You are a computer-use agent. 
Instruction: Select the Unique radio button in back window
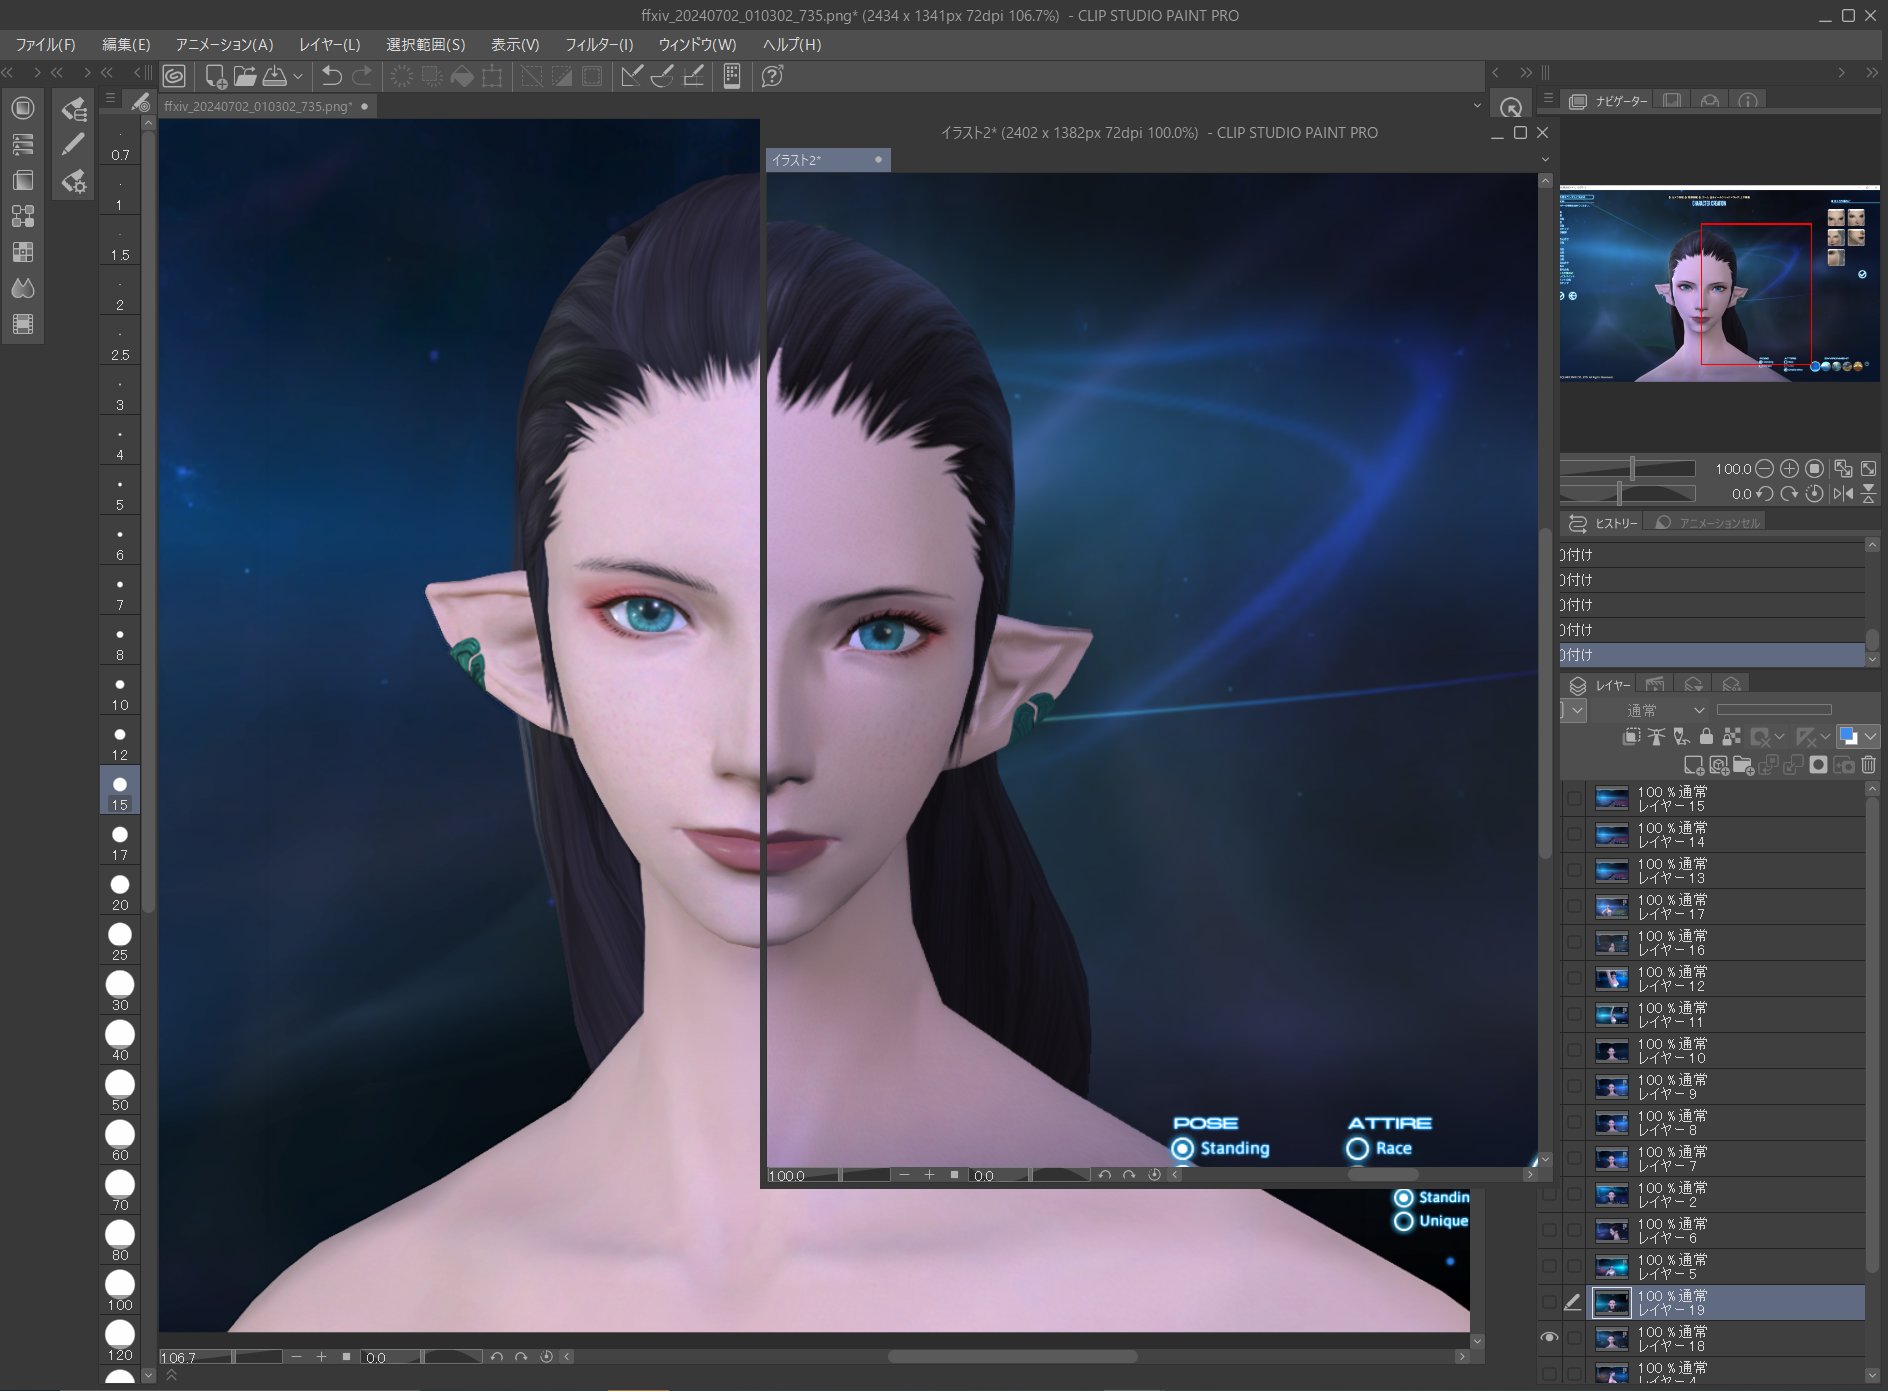1404,1221
